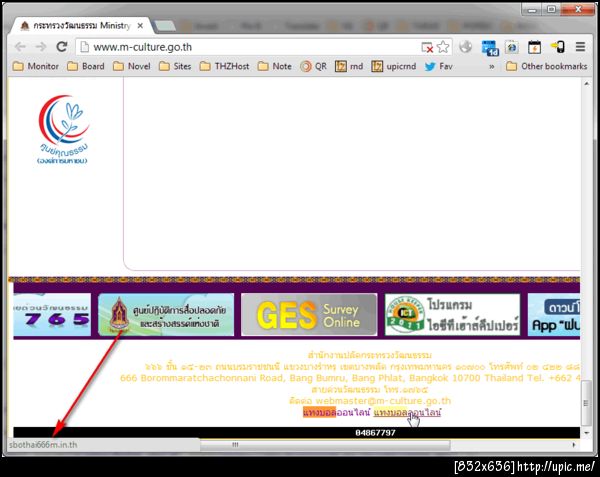The height and width of the screenshot is (477, 600).
Task: Open the blue 1d calendar extension icon
Action: click(489, 48)
